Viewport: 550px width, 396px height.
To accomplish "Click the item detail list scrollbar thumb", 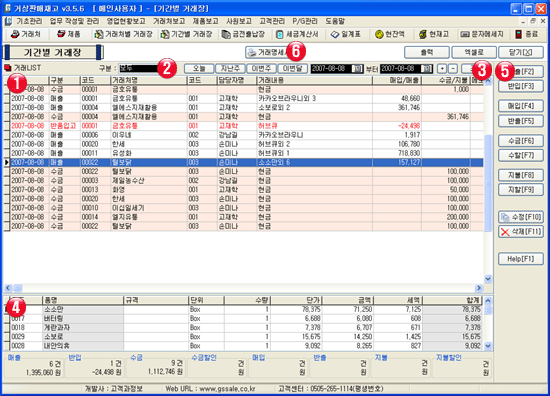I will pyautogui.click(x=488, y=310).
